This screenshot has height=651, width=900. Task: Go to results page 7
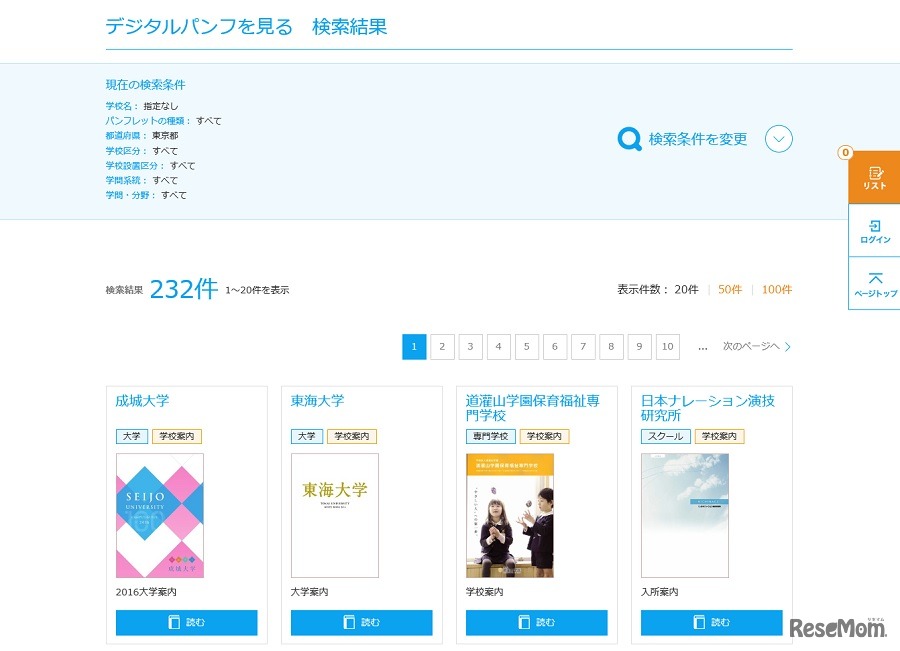point(583,347)
